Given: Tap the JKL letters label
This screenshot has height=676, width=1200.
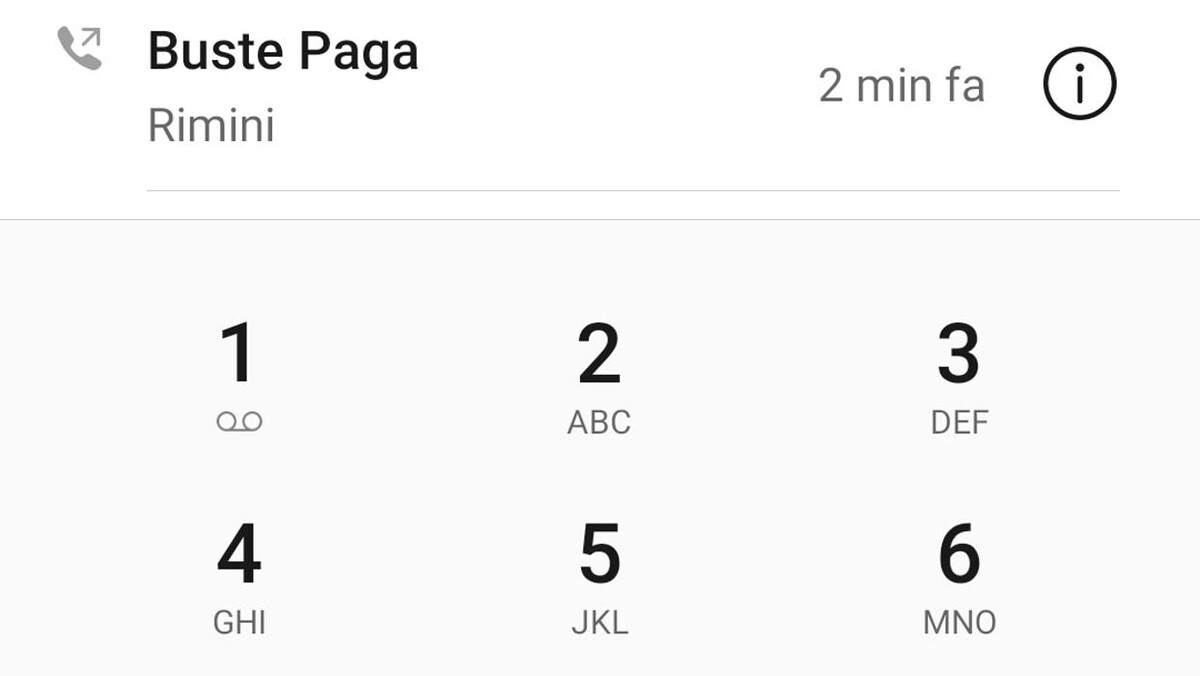Looking at the screenshot, I should (599, 623).
